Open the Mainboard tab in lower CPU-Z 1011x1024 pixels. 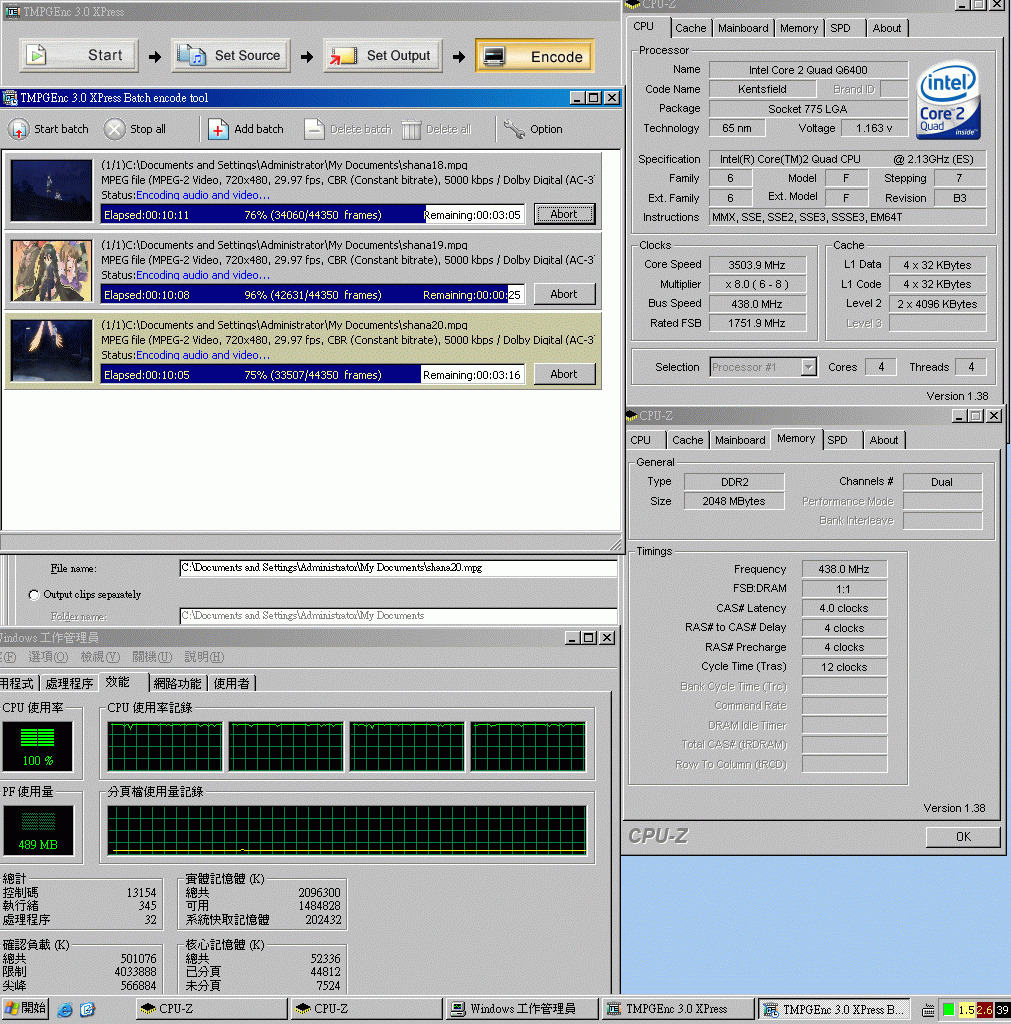click(740, 440)
